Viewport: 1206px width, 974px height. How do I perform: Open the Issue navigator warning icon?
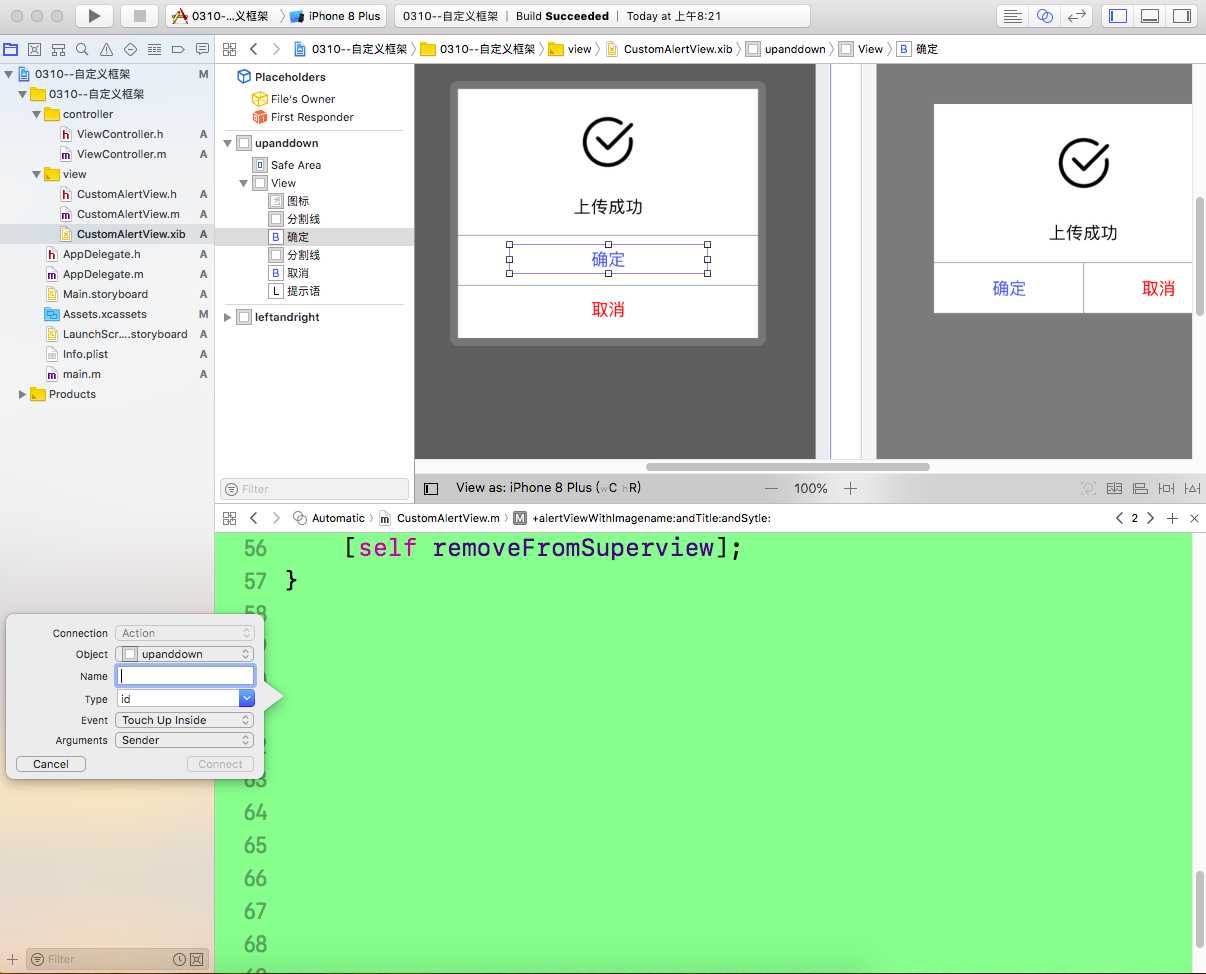tap(106, 49)
